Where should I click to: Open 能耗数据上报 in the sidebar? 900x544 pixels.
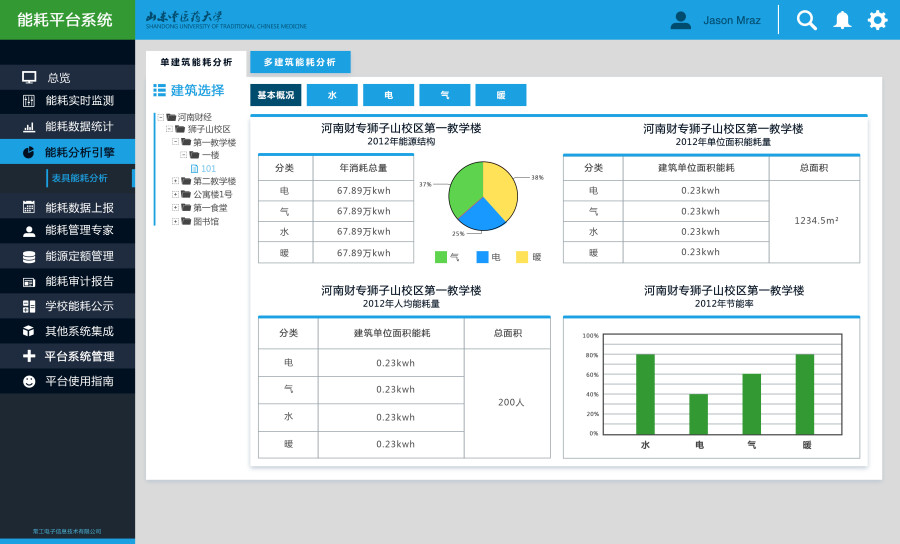click(x=67, y=207)
